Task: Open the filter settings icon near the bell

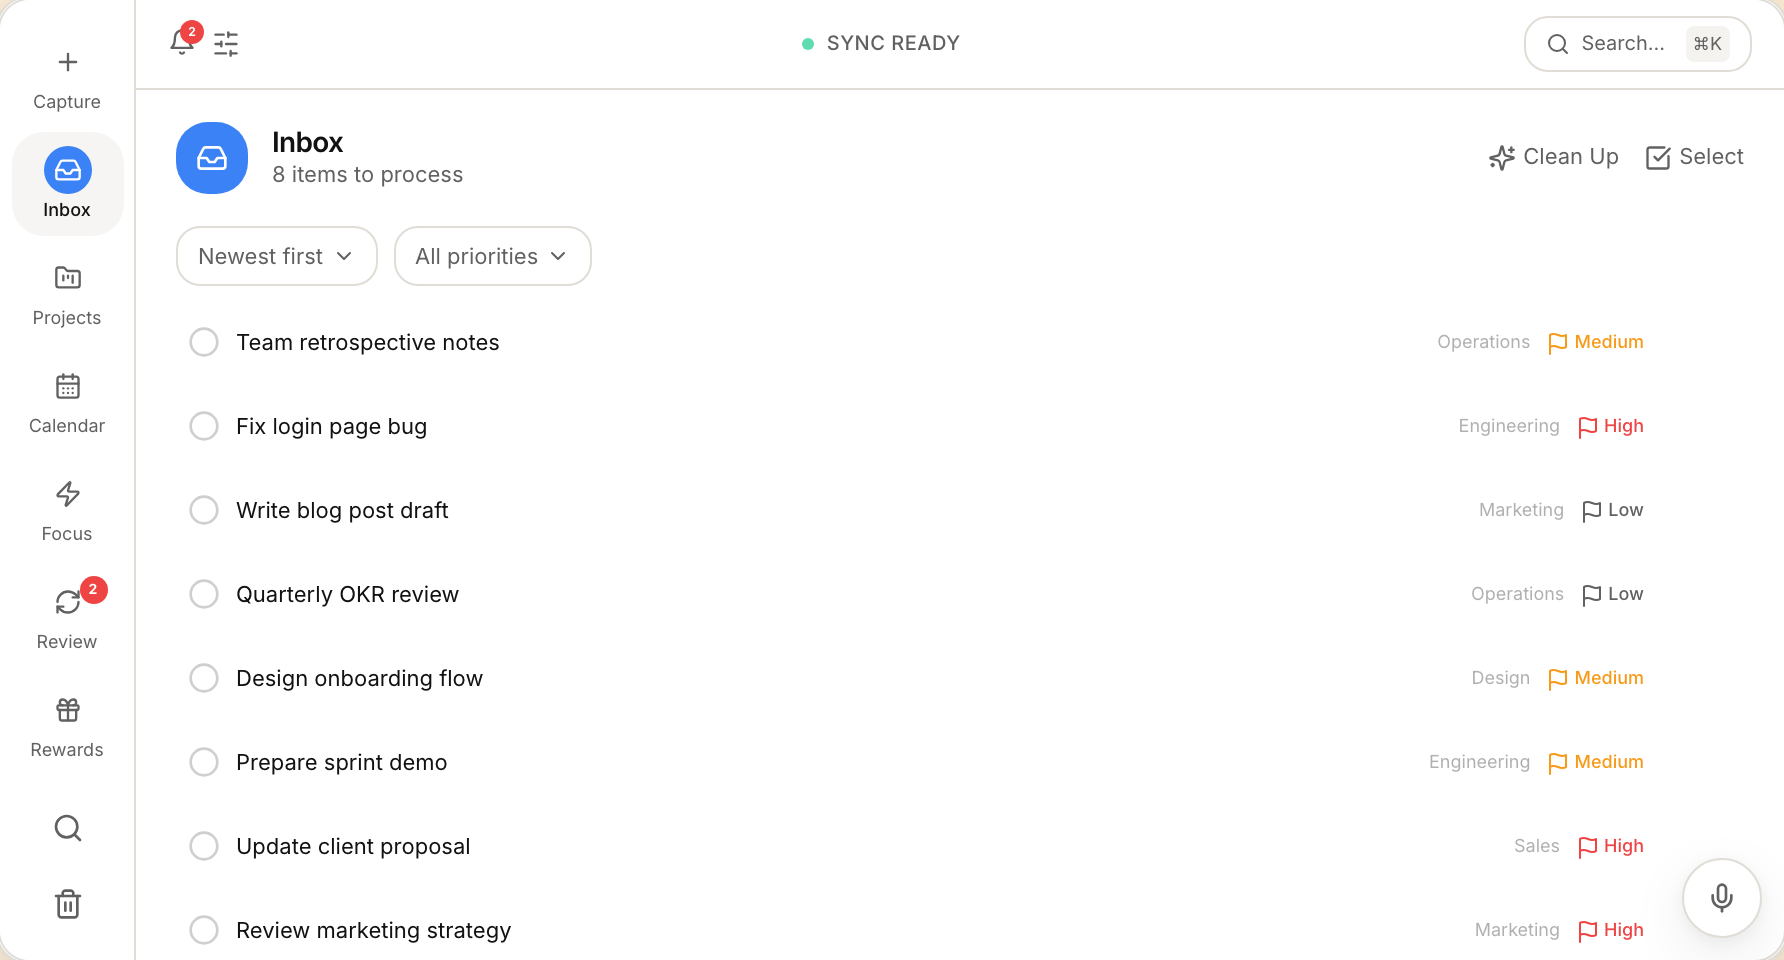Action: [x=225, y=43]
